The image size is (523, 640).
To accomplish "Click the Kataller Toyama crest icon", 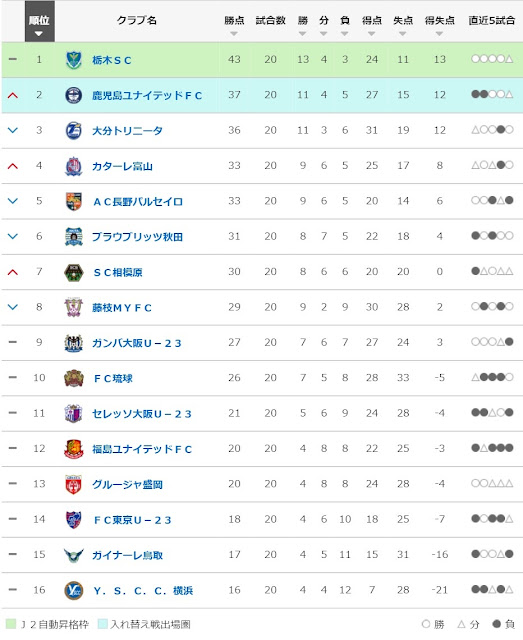I will 73,166.
